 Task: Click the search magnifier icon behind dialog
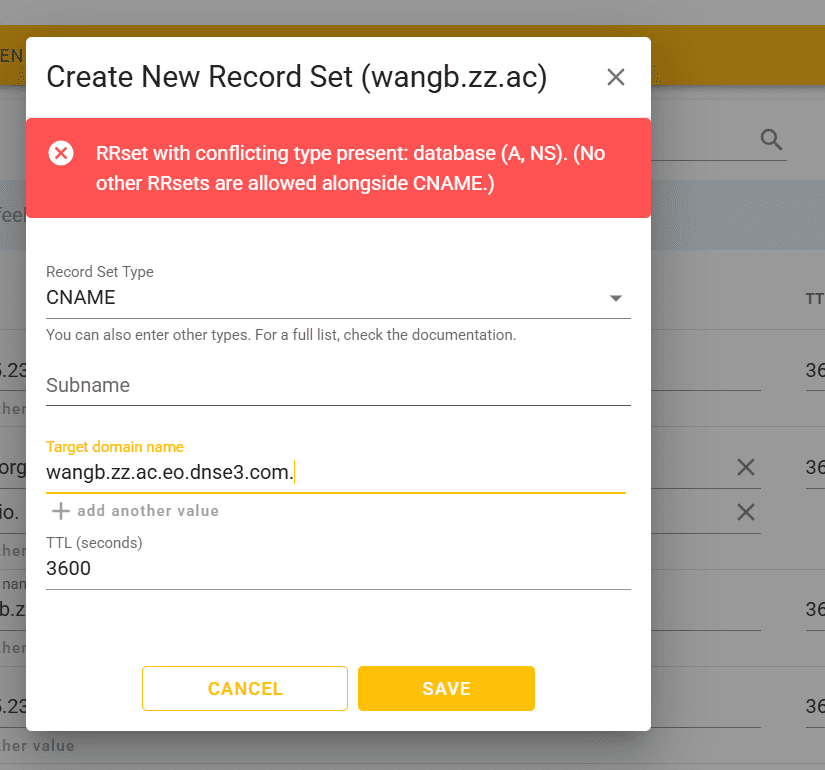pyautogui.click(x=771, y=140)
